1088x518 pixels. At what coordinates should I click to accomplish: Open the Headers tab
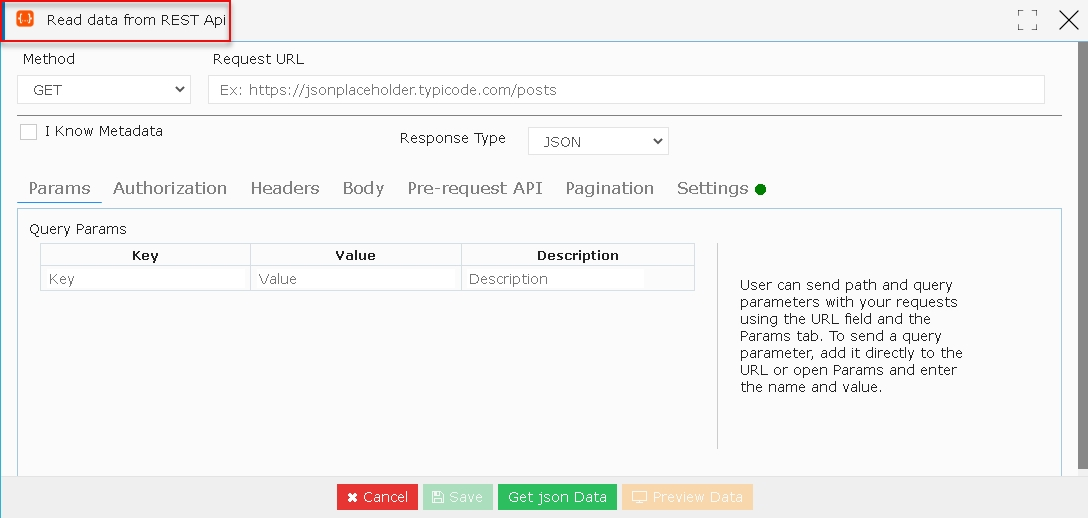click(x=285, y=189)
